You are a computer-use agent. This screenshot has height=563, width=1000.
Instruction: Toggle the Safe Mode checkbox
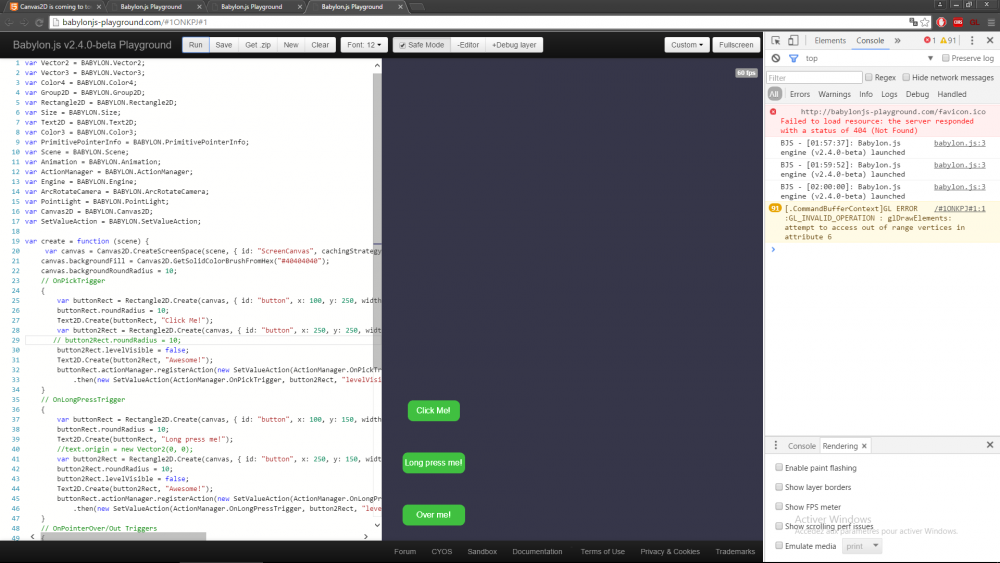point(402,45)
